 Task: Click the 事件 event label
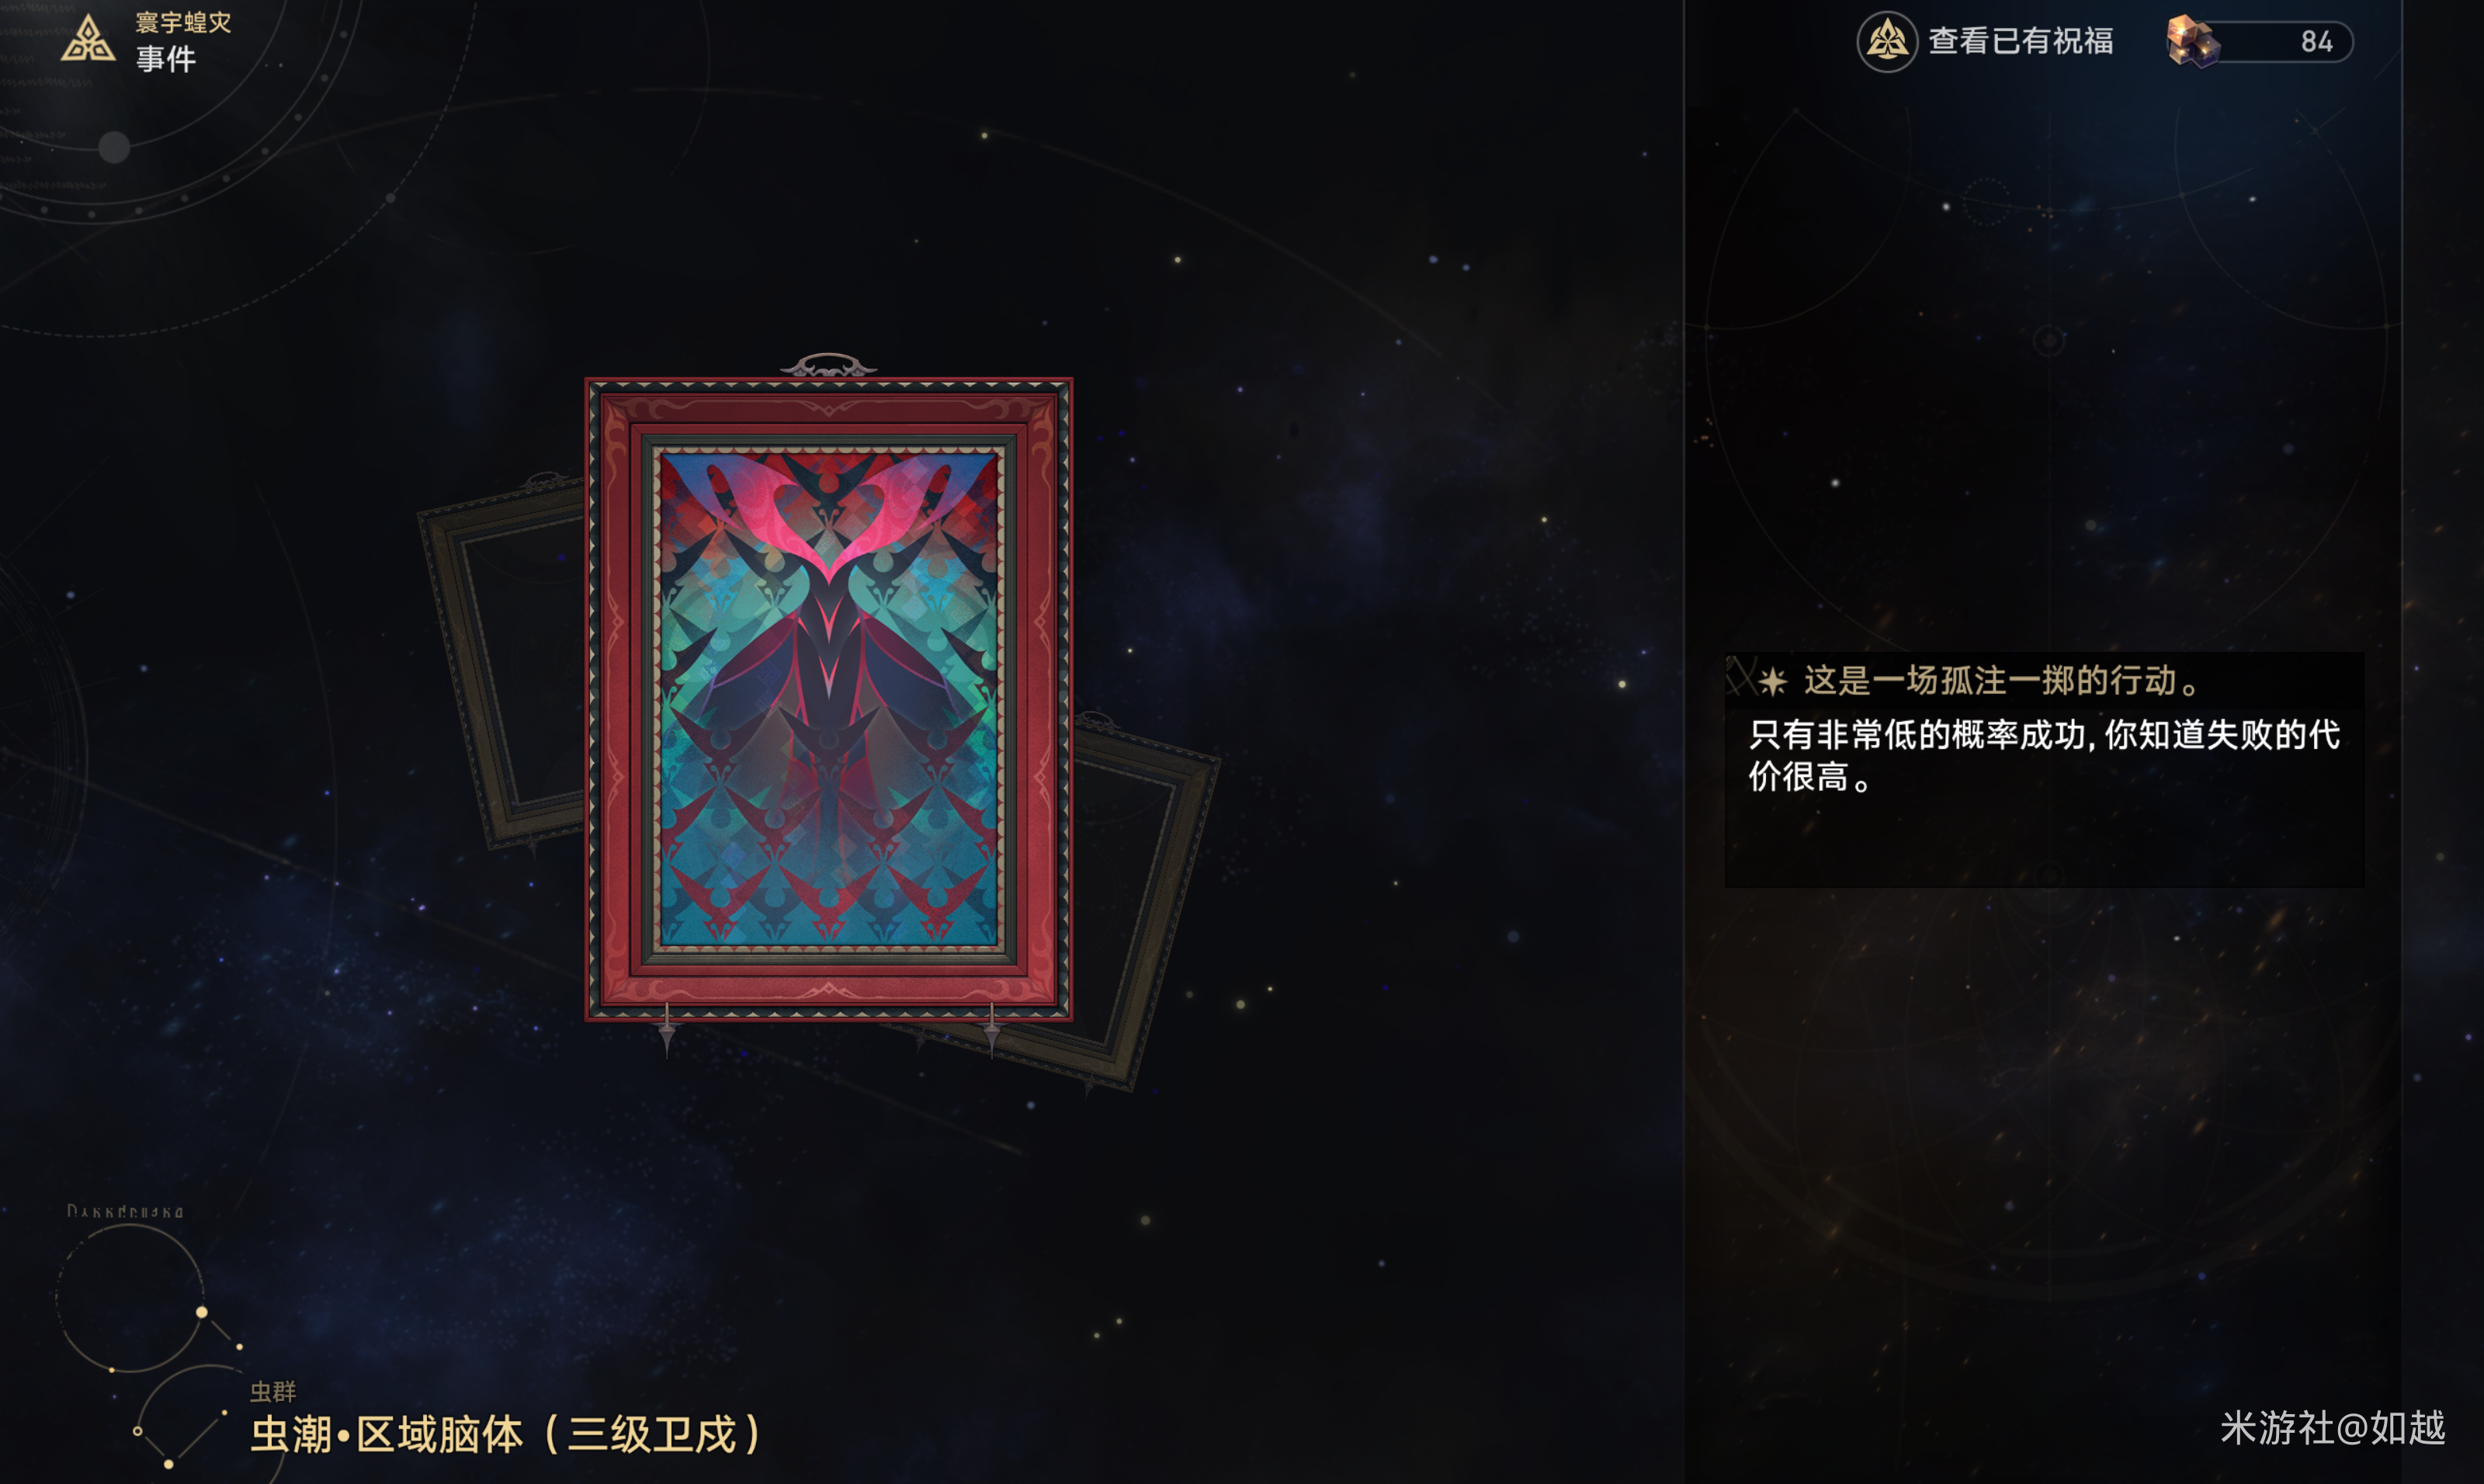click(166, 59)
